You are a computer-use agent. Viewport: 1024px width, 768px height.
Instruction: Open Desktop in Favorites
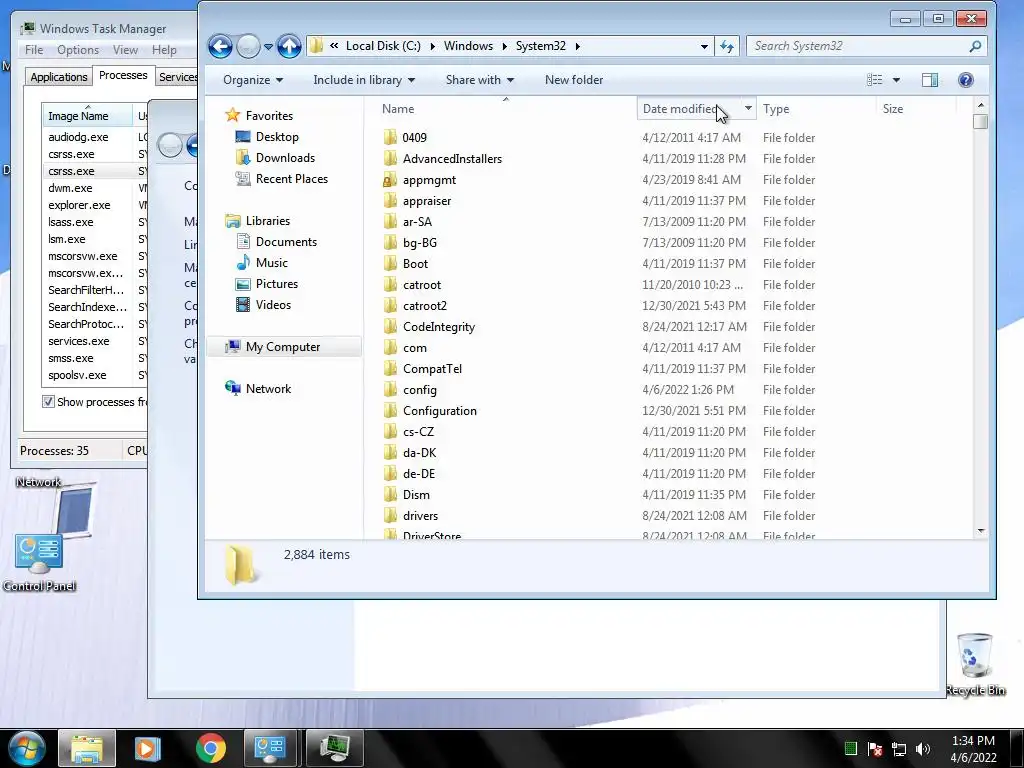(277, 136)
